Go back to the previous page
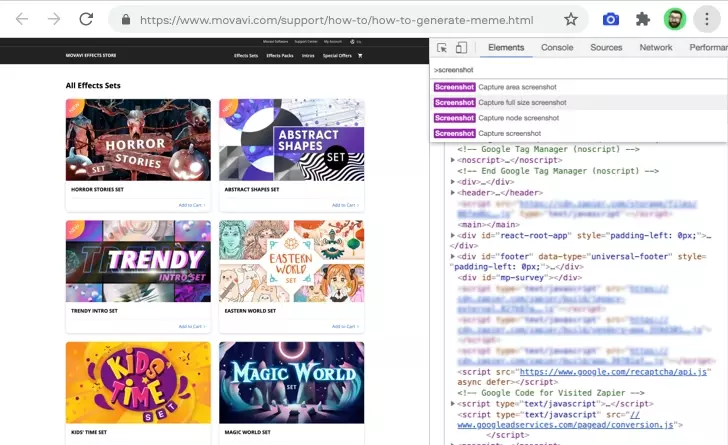The width and height of the screenshot is (728, 445). (x=22, y=19)
